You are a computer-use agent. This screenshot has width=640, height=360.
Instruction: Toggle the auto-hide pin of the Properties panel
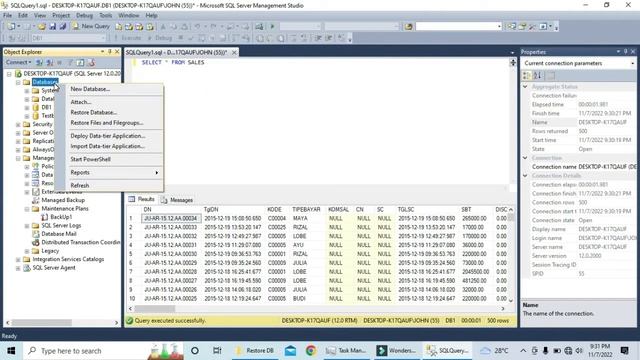click(x=625, y=51)
